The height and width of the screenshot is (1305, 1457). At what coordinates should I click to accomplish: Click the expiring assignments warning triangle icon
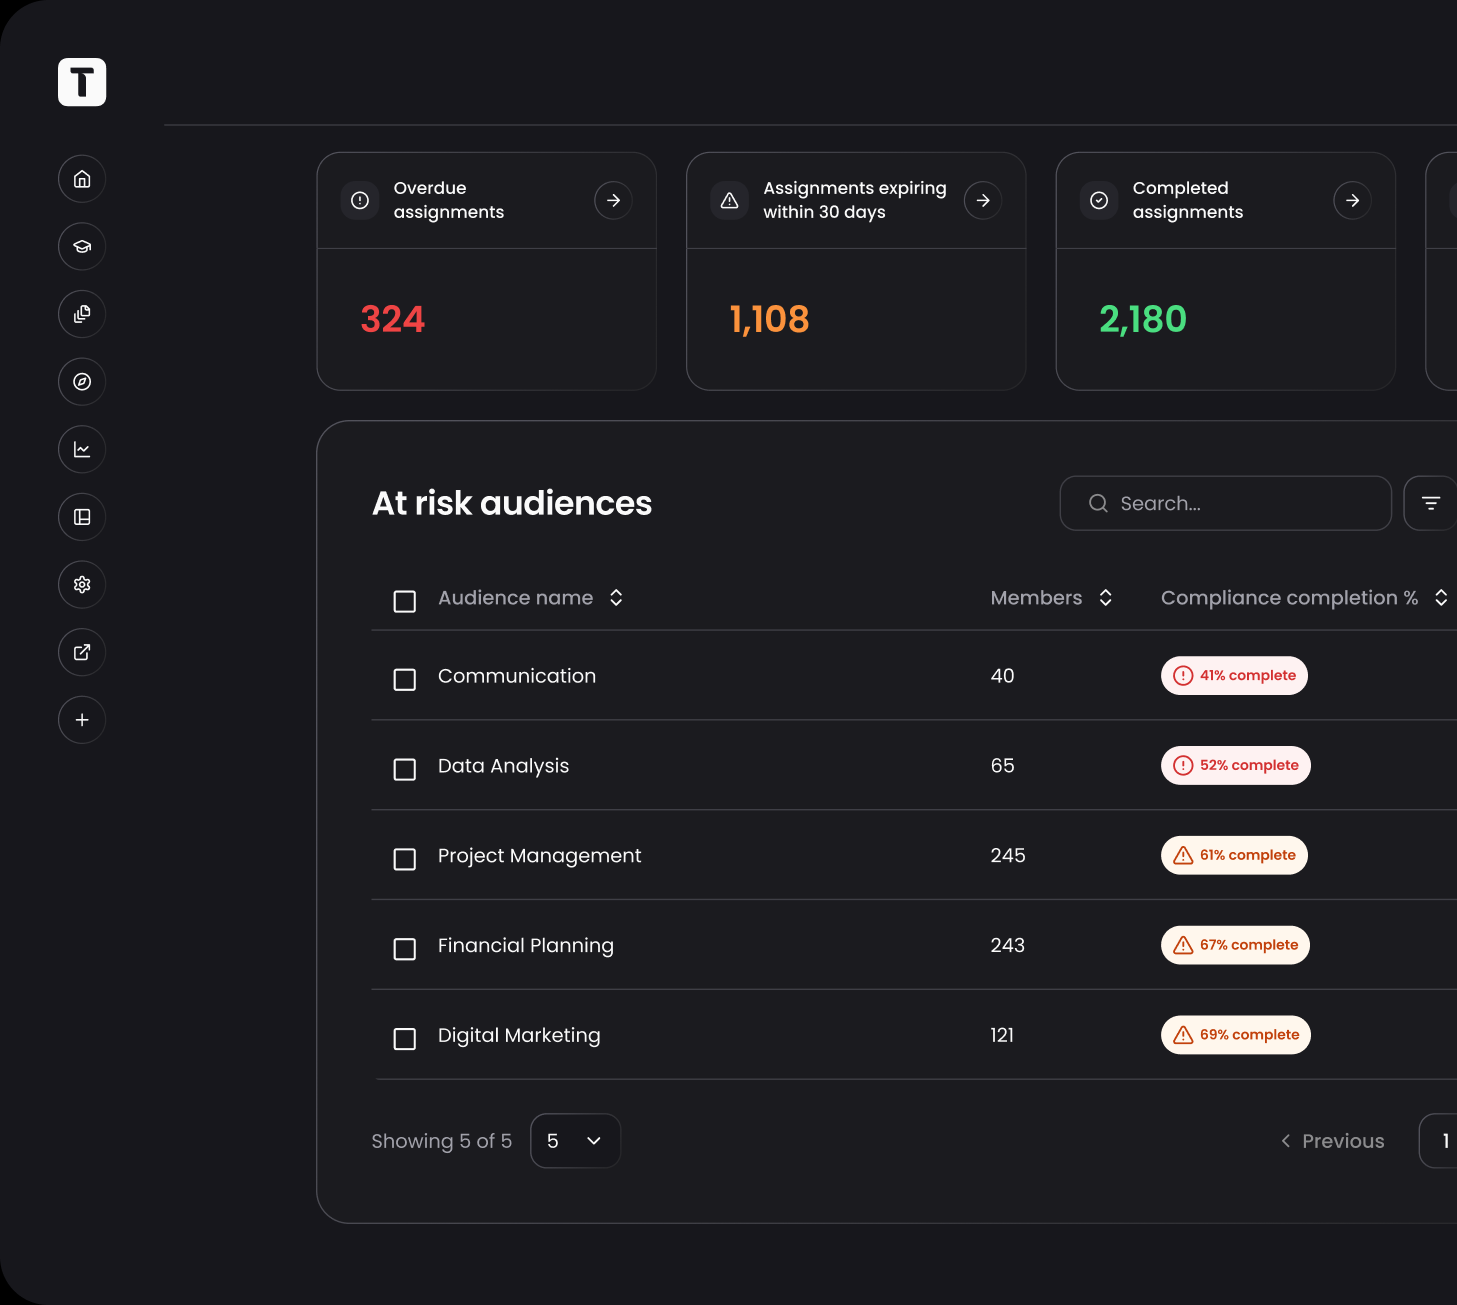(x=730, y=200)
